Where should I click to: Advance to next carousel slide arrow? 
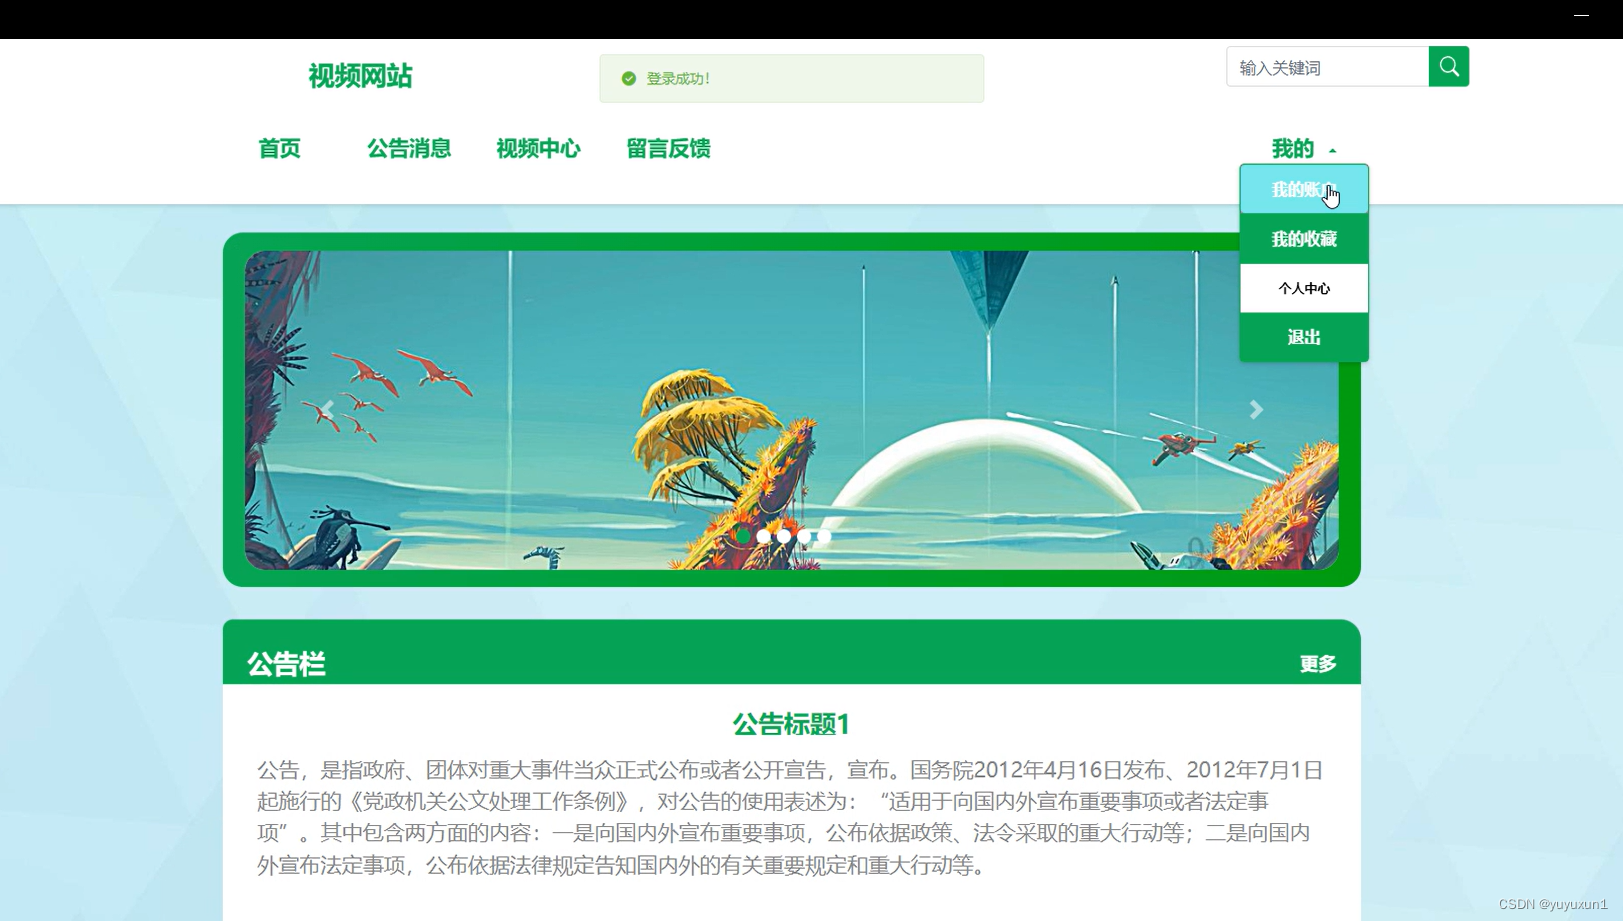[1256, 409]
